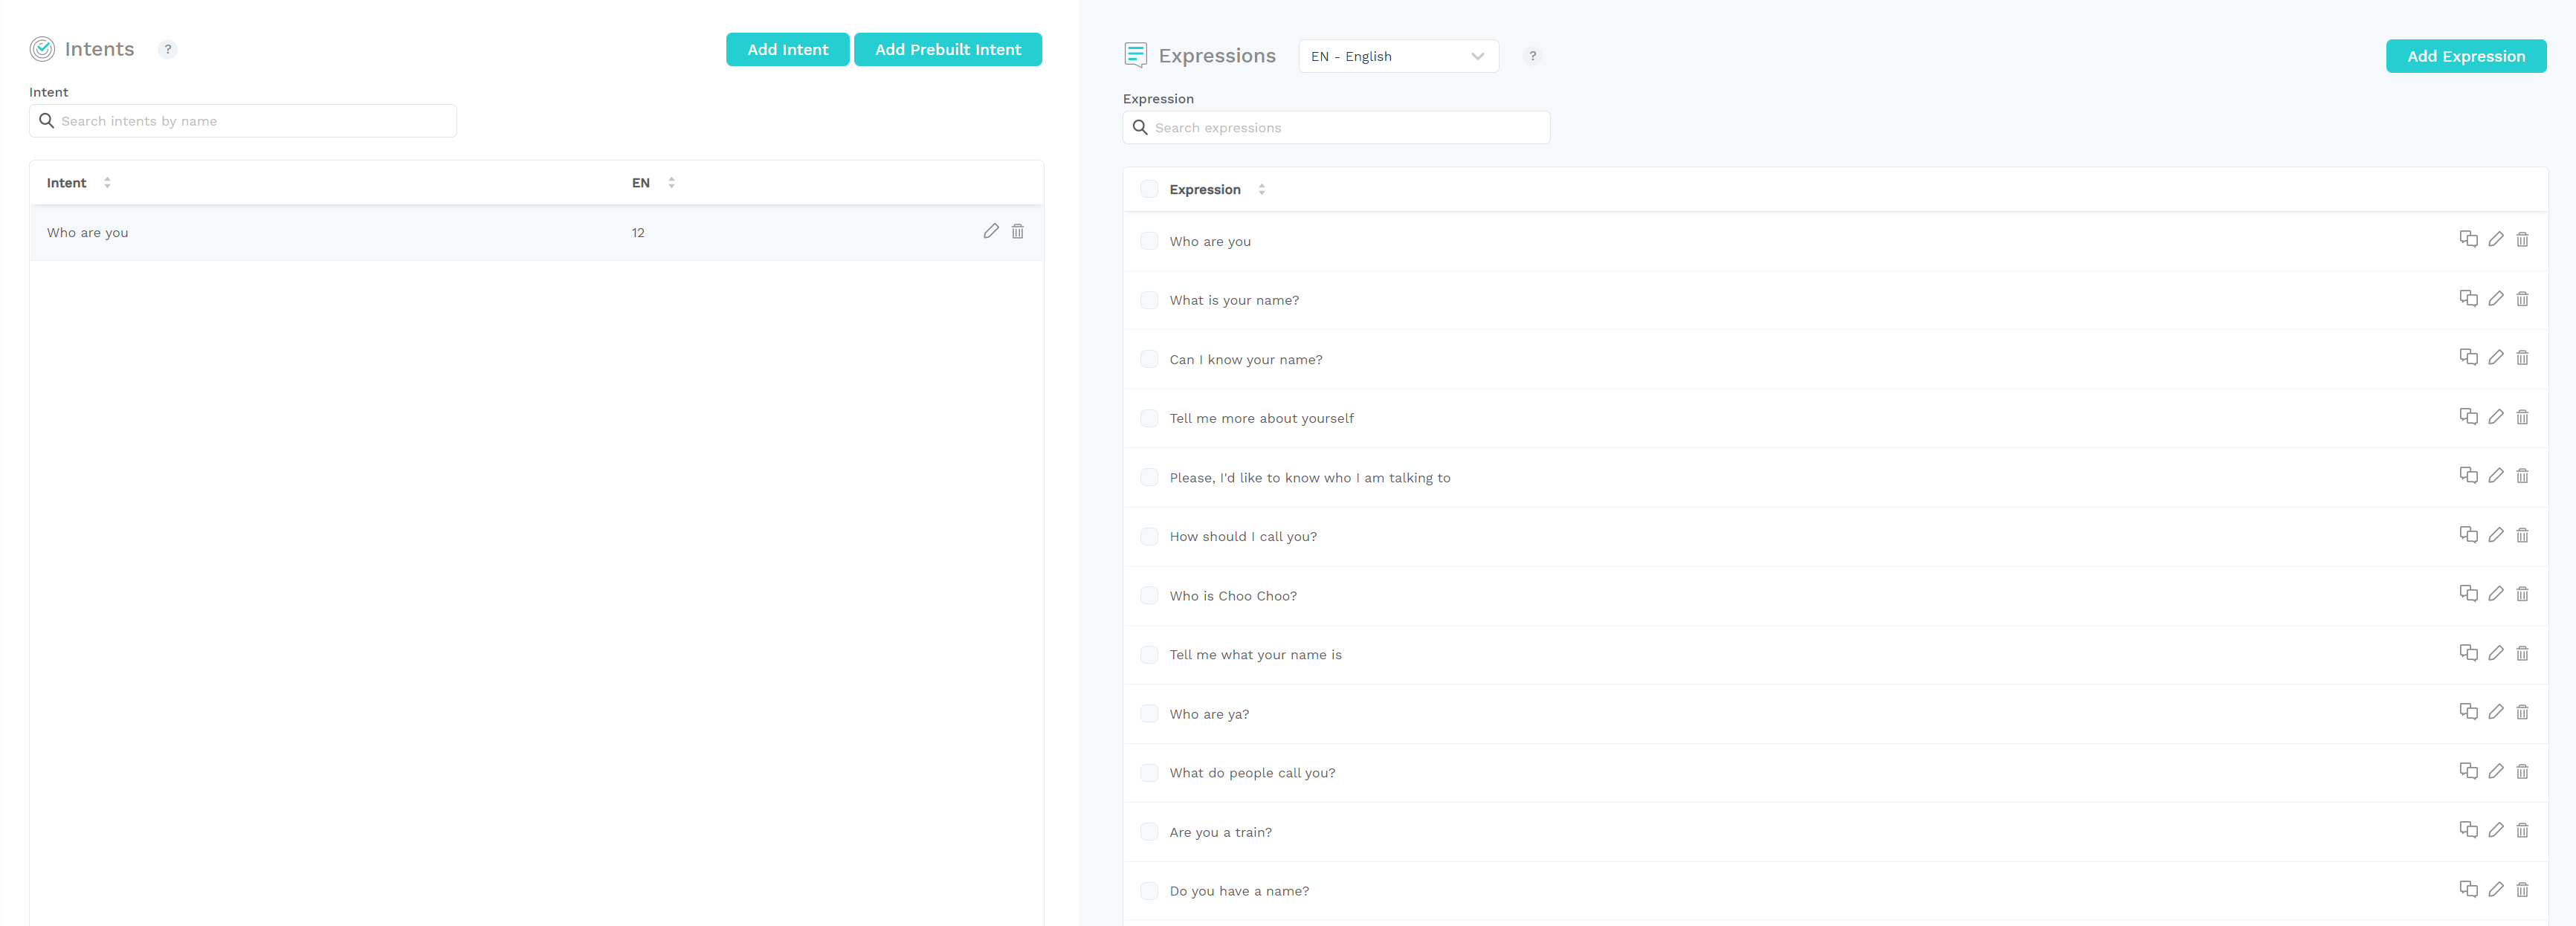Viewport: 2576px width, 926px height.
Task: Check the 'Tell me what your name is' checkbox
Action: point(1149,654)
